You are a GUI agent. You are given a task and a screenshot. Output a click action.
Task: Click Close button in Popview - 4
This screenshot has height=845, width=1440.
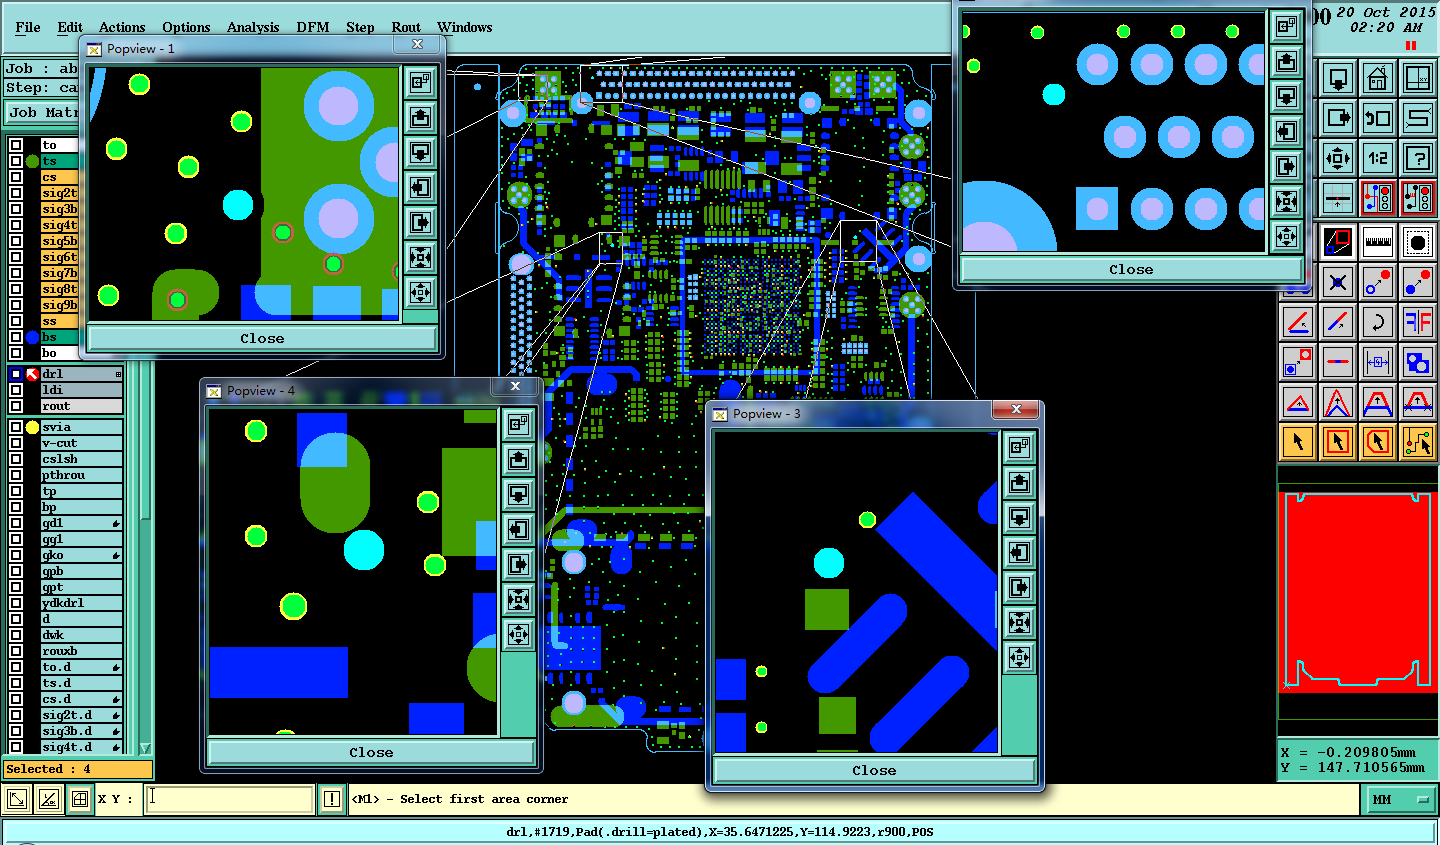pos(371,753)
